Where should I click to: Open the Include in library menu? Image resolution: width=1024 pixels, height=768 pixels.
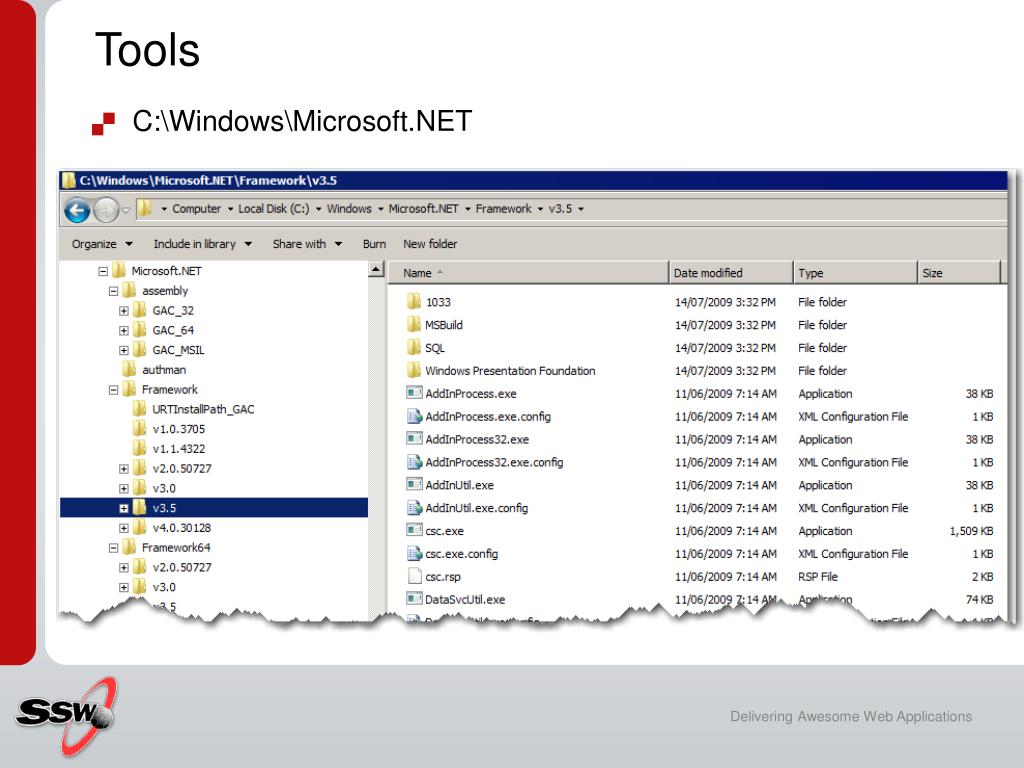[202, 244]
